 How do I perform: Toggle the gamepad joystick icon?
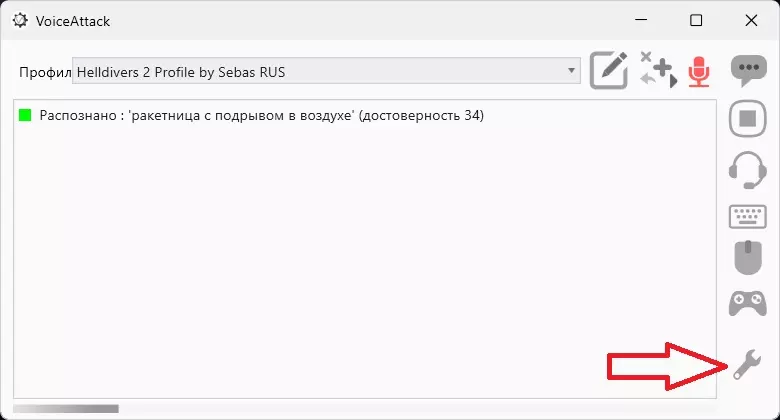[x=747, y=303]
